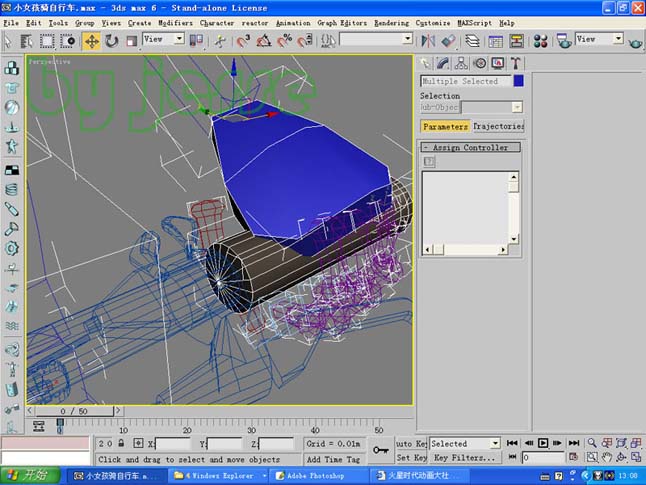Open the Utilities hammer panel

(x=515, y=63)
